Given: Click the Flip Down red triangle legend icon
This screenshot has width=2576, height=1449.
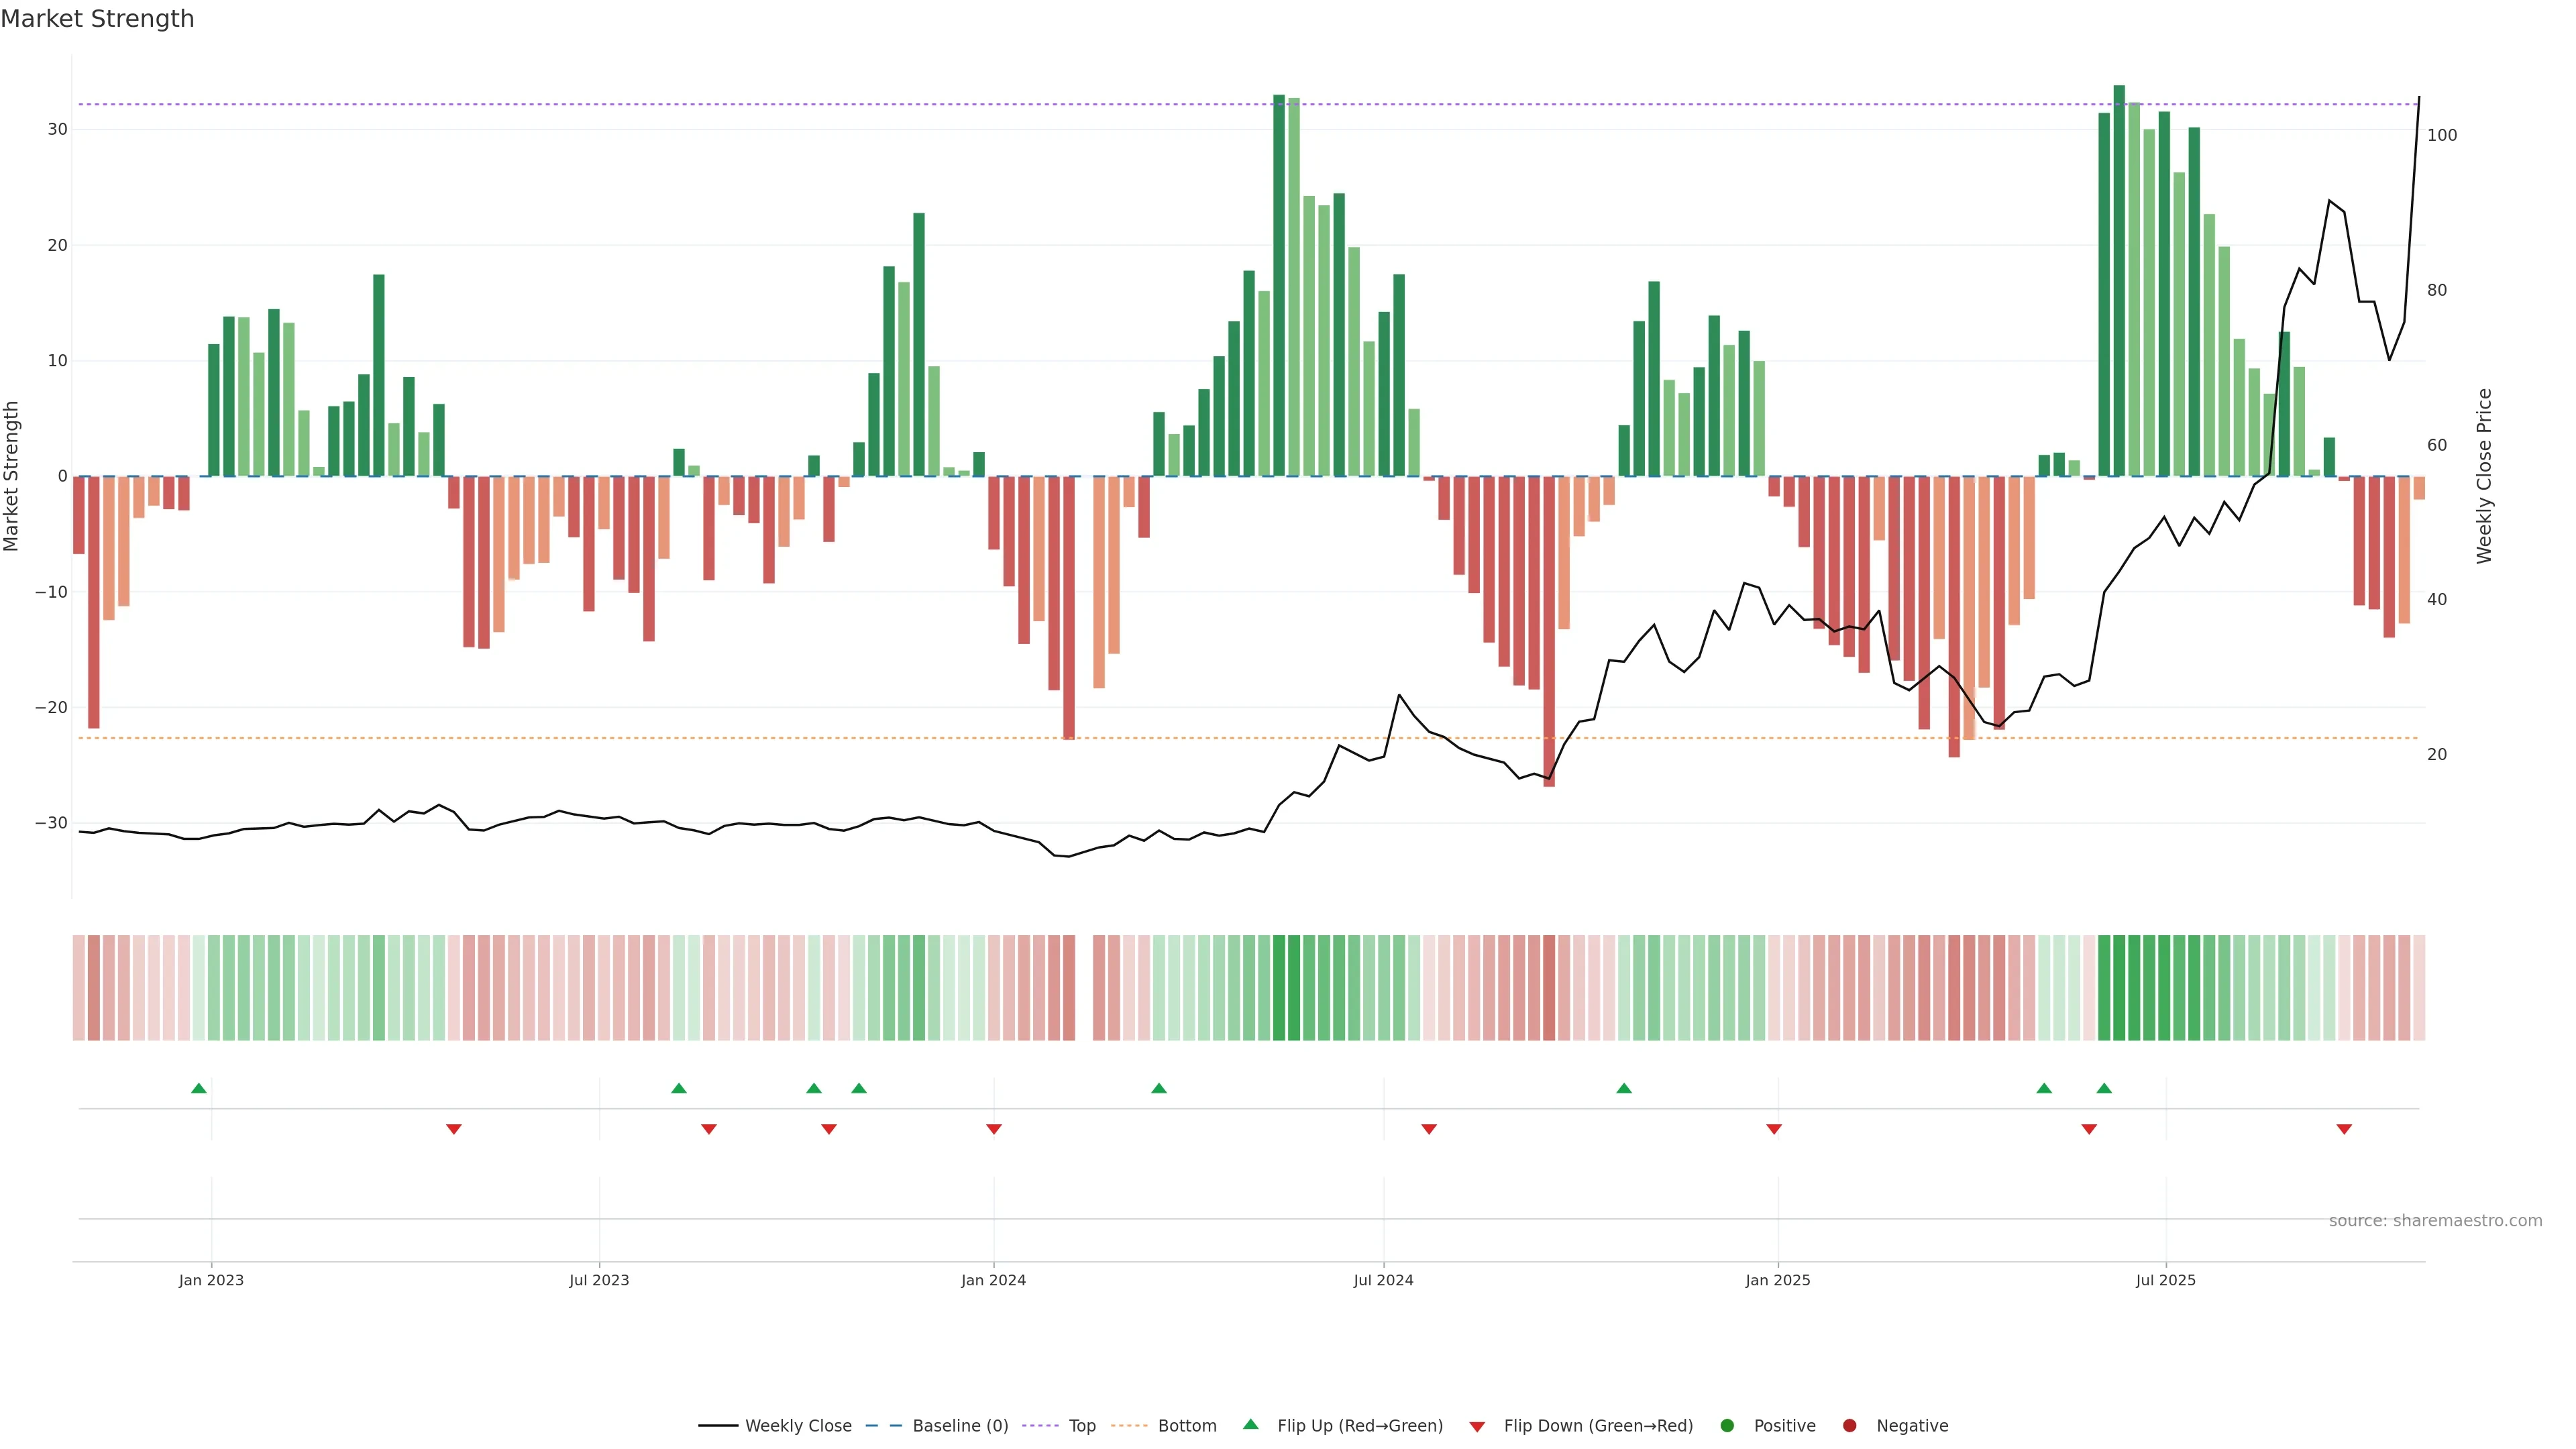Looking at the screenshot, I should (x=1477, y=1426).
